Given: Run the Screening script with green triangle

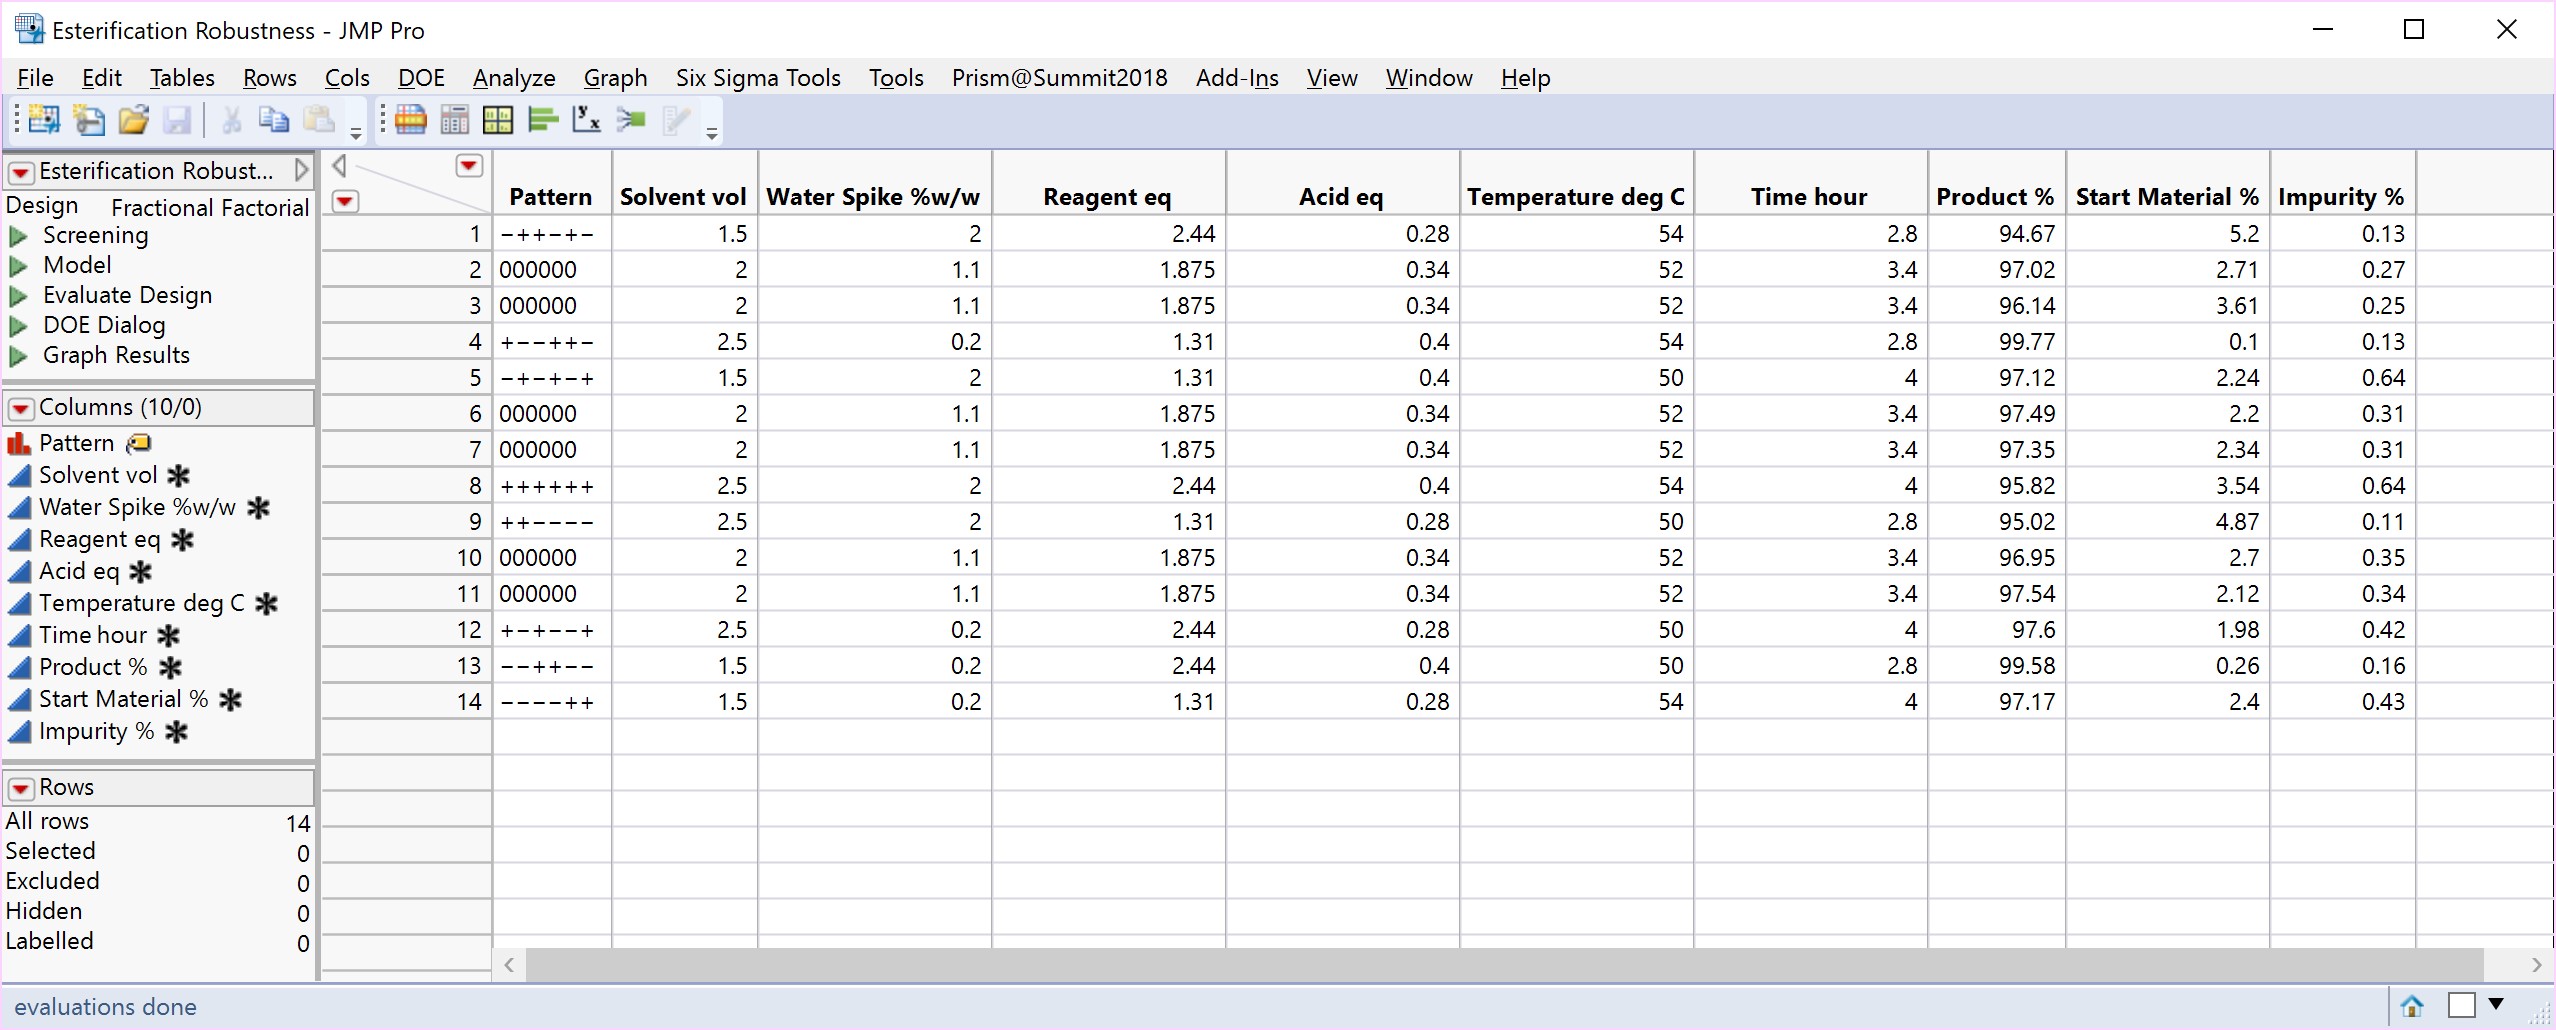Looking at the screenshot, I should [x=18, y=236].
